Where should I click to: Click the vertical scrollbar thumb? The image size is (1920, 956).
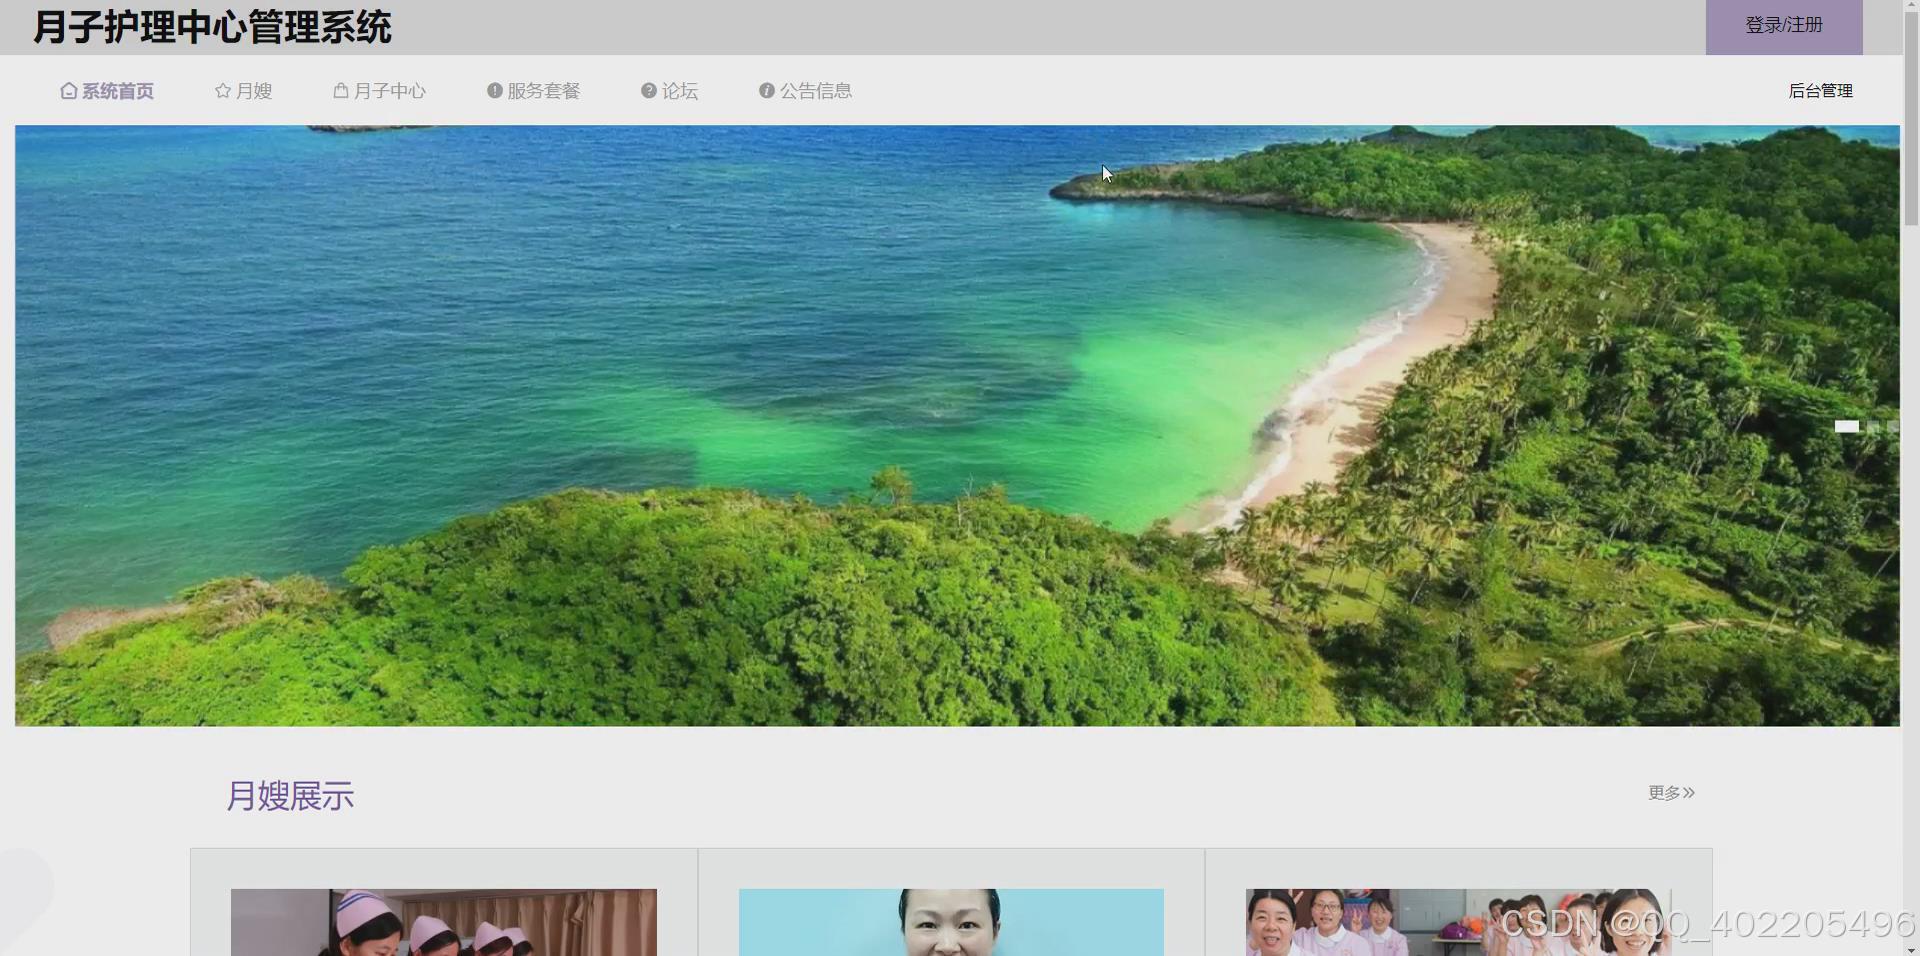(x=1911, y=120)
